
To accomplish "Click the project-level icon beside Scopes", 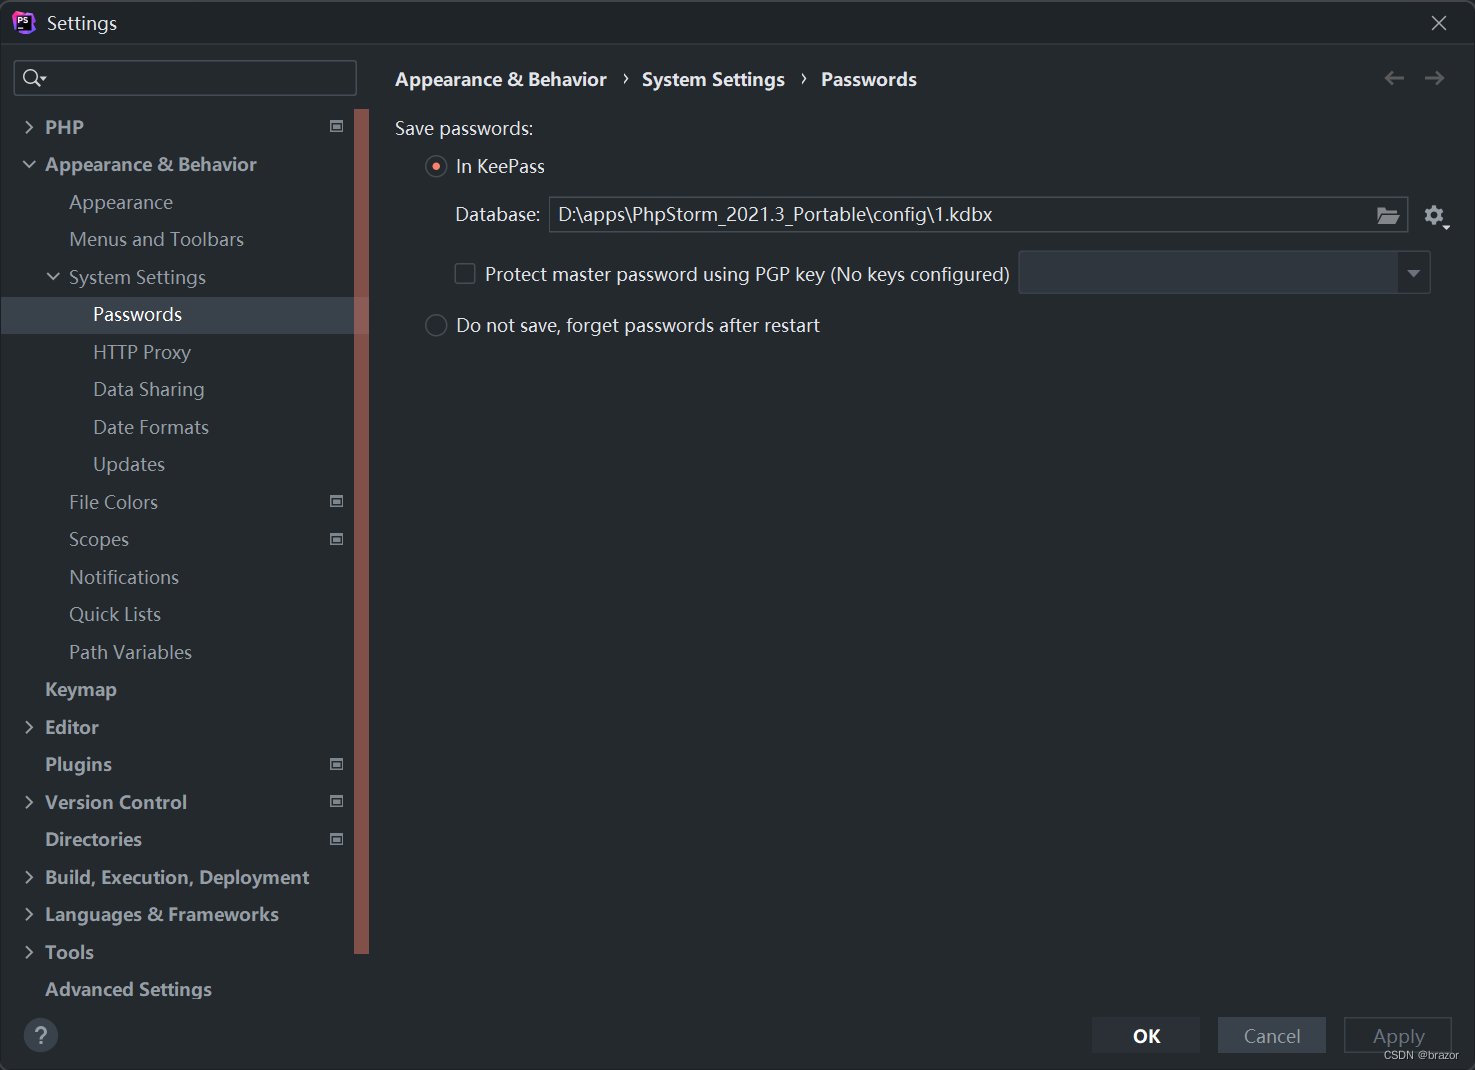I will coord(337,539).
